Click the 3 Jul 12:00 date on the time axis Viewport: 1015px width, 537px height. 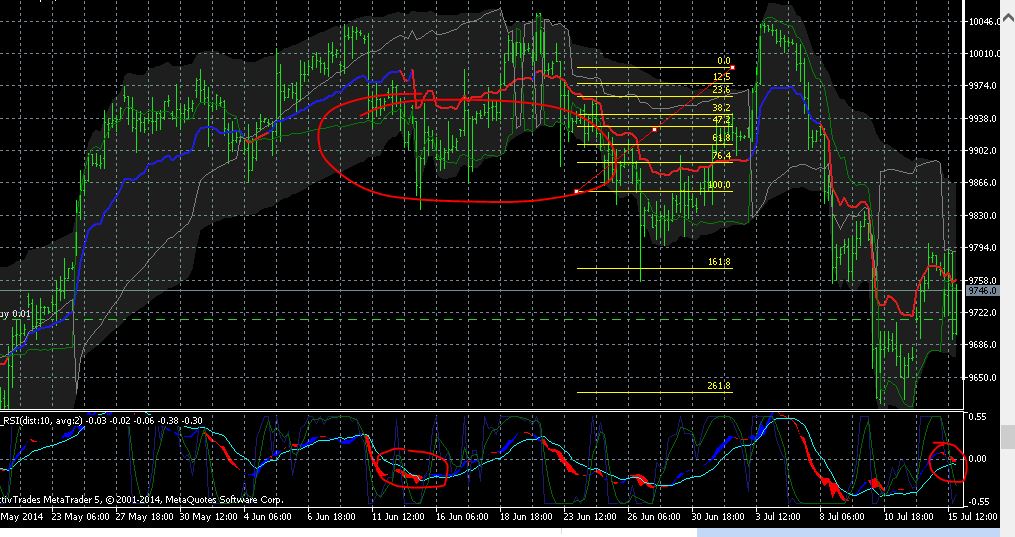pos(777,516)
